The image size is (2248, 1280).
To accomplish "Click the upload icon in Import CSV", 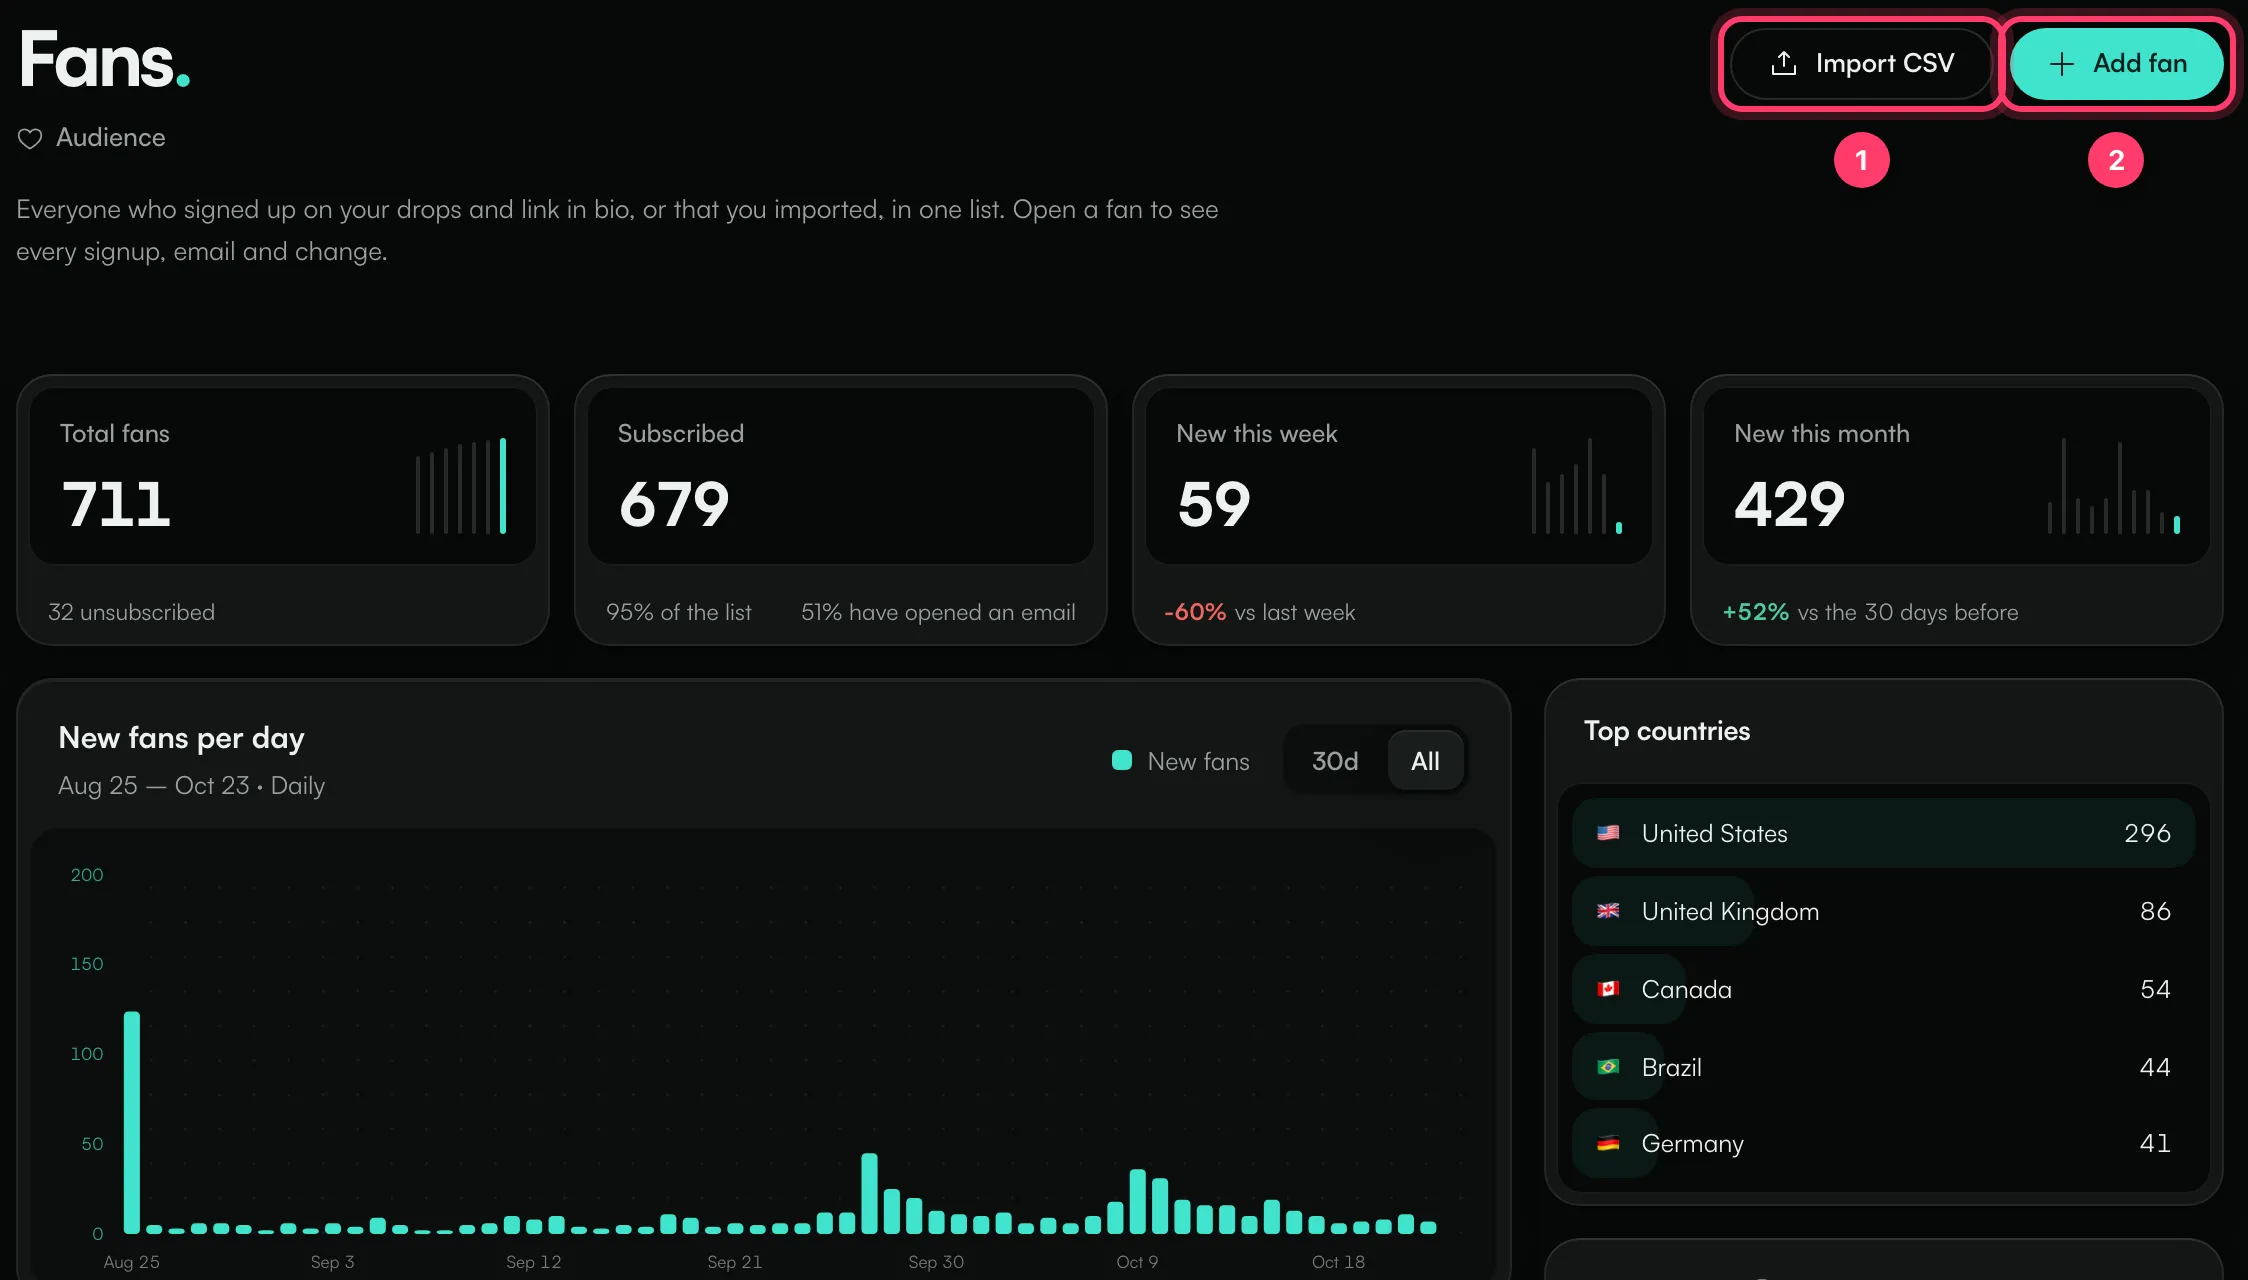I will [1784, 63].
